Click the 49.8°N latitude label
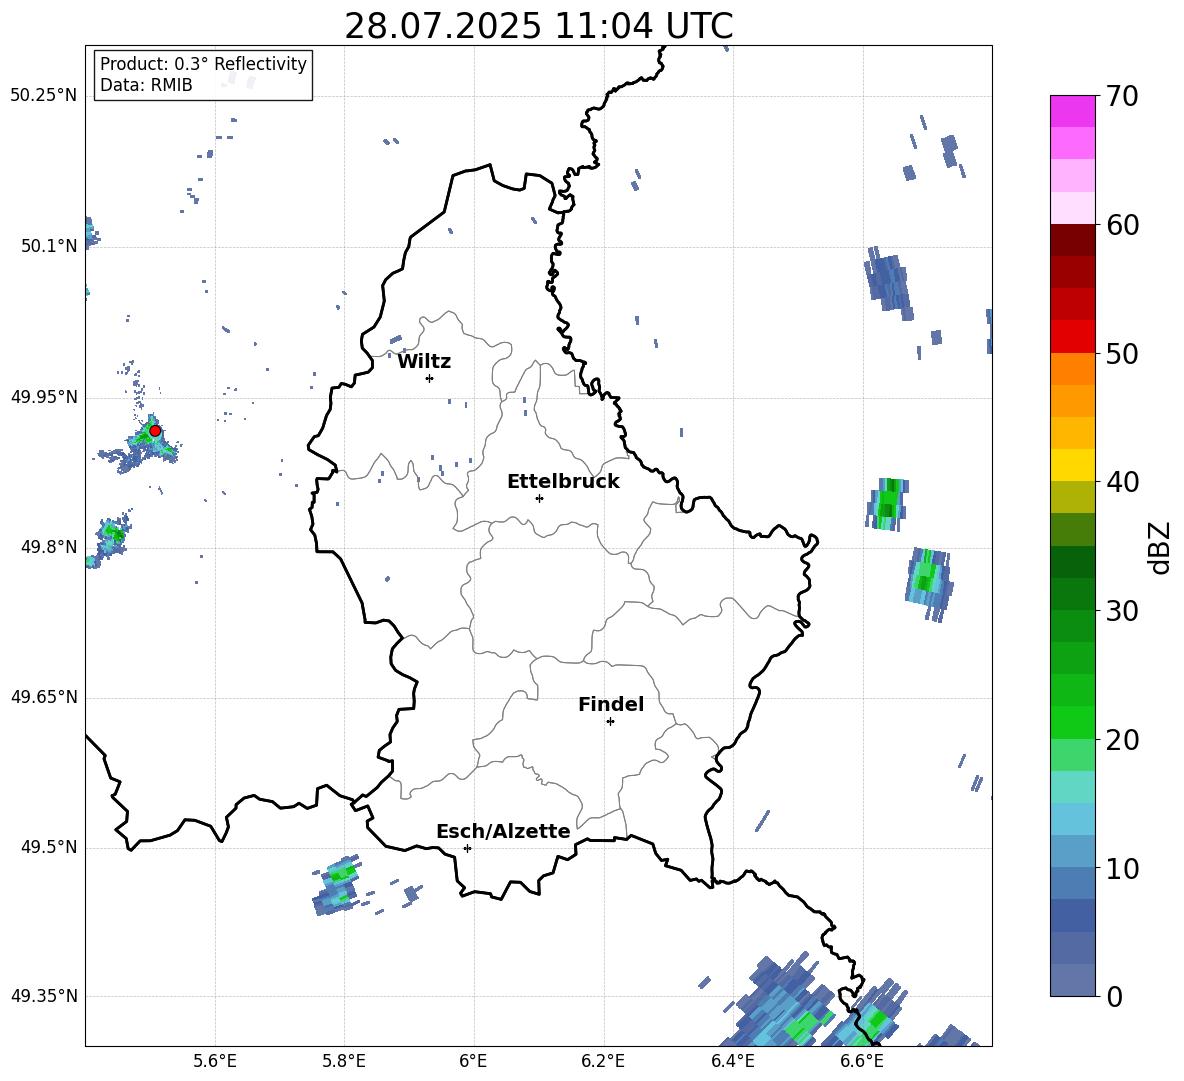The image size is (1184, 1081). (x=49, y=547)
